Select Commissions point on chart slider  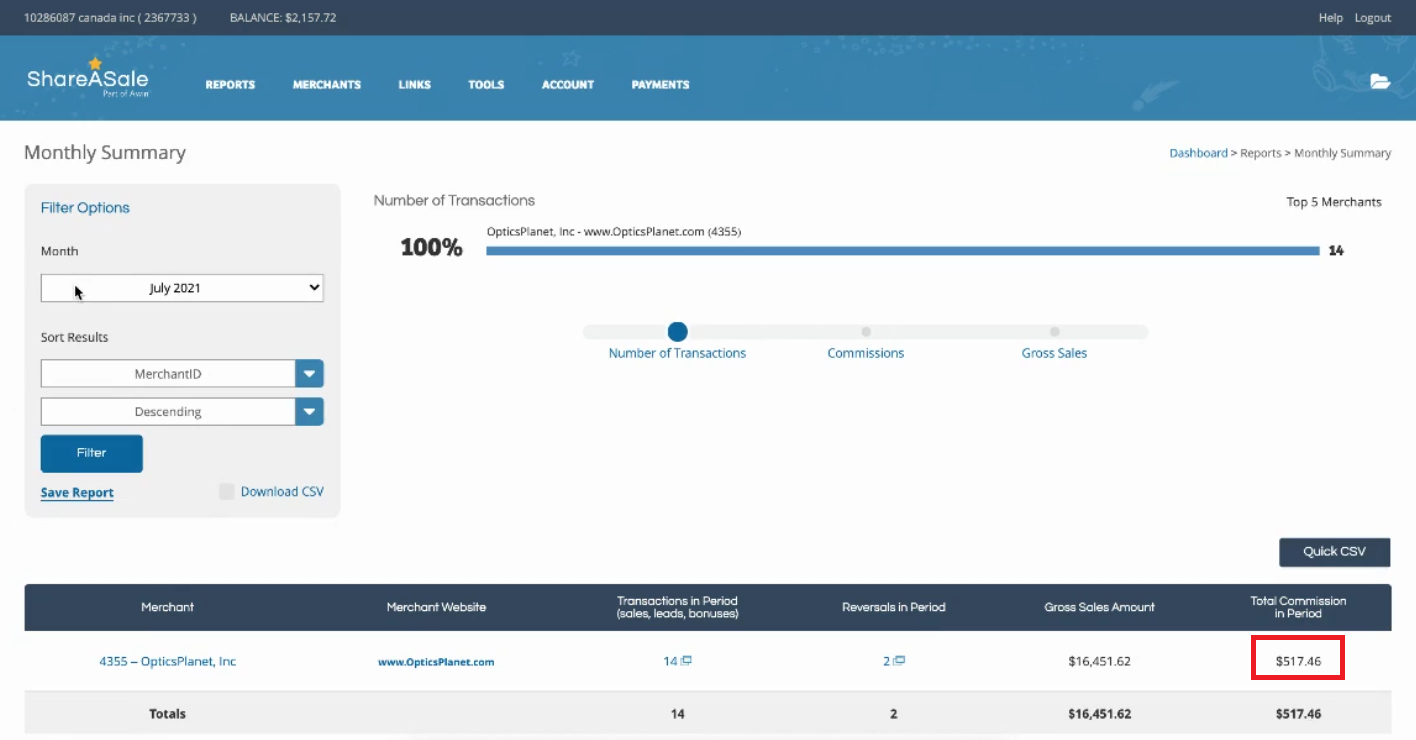[x=866, y=331]
